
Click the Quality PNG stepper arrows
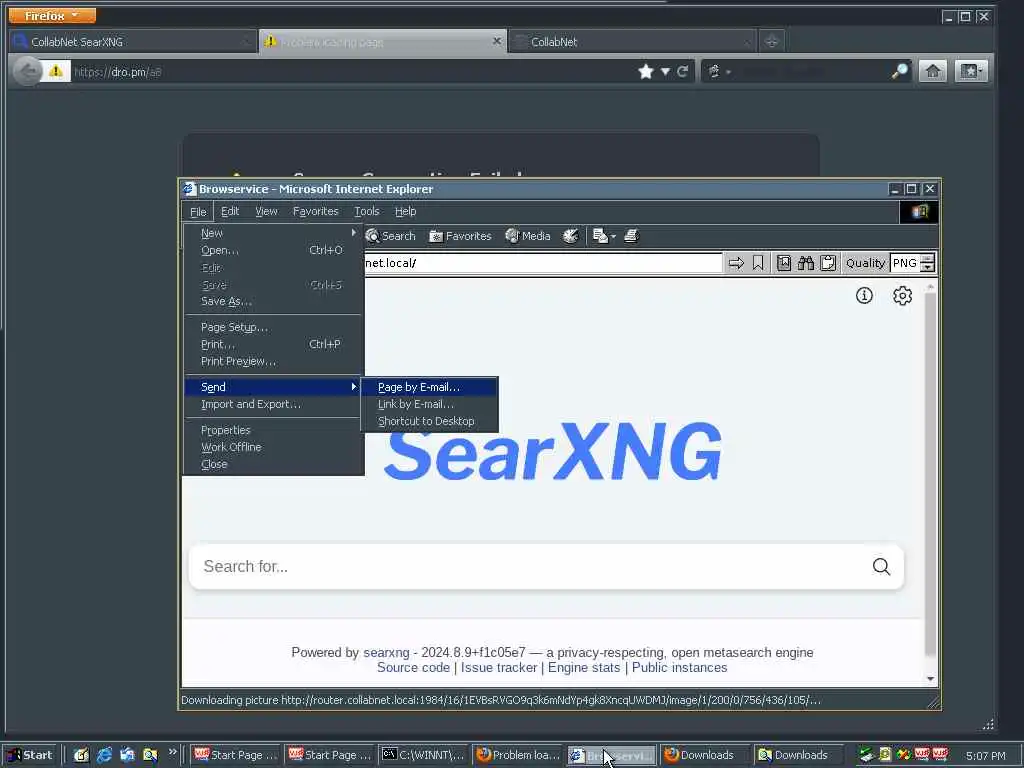[x=927, y=263]
